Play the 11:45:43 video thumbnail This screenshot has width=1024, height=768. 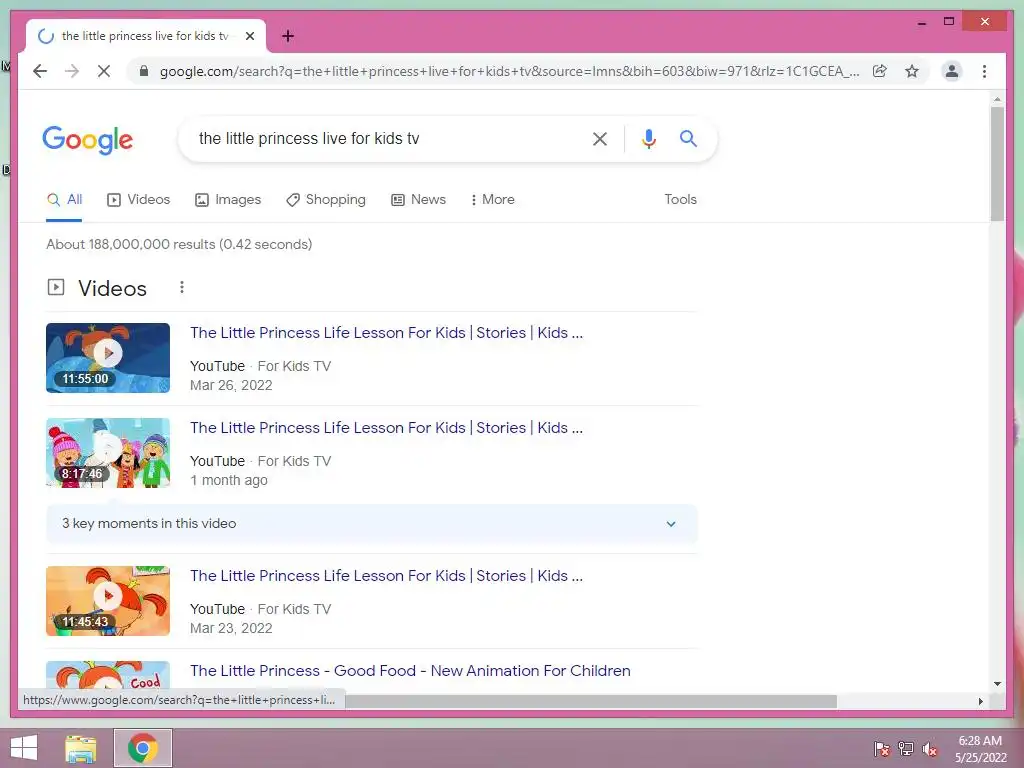click(x=108, y=601)
